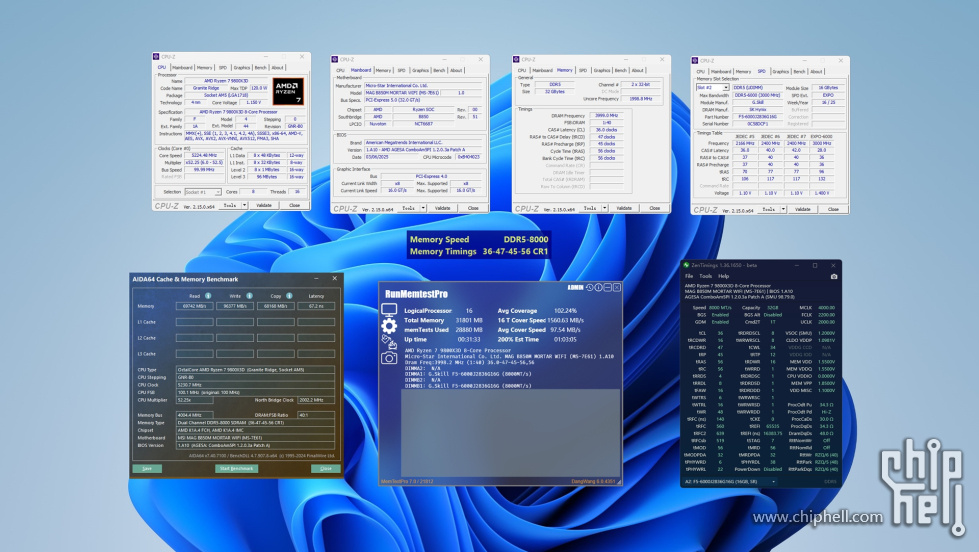This screenshot has width=979, height=552.
Task: Click AIDA64 Memory Read value field
Action: 194,306
